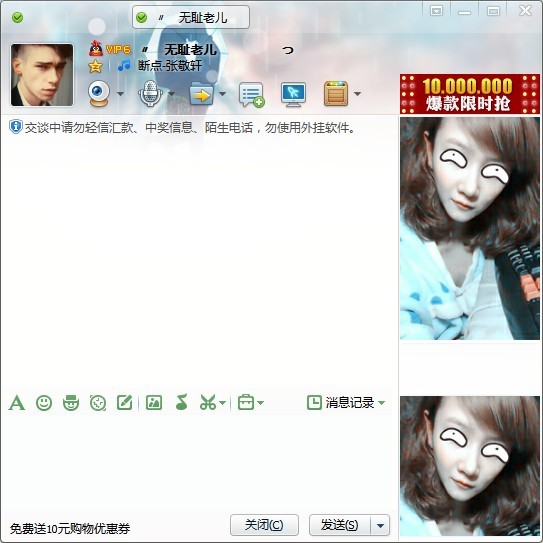
Task: Close the chat window with X
Action: (x=525, y=11)
